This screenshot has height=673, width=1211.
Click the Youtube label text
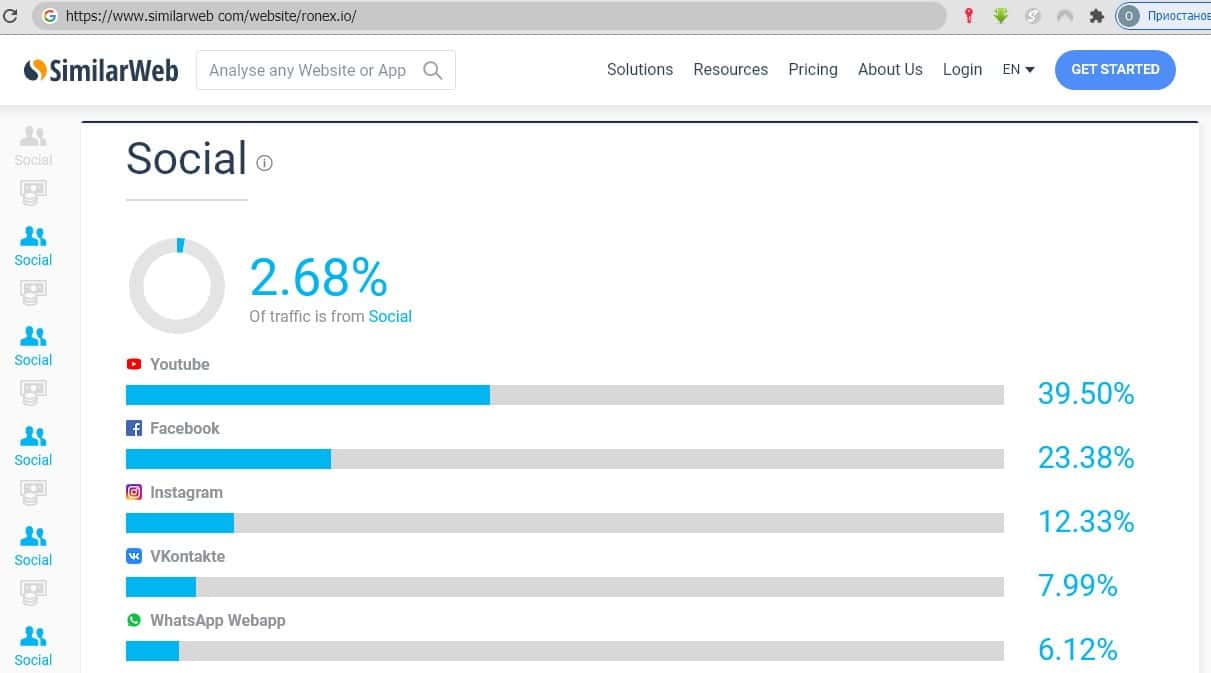click(180, 364)
